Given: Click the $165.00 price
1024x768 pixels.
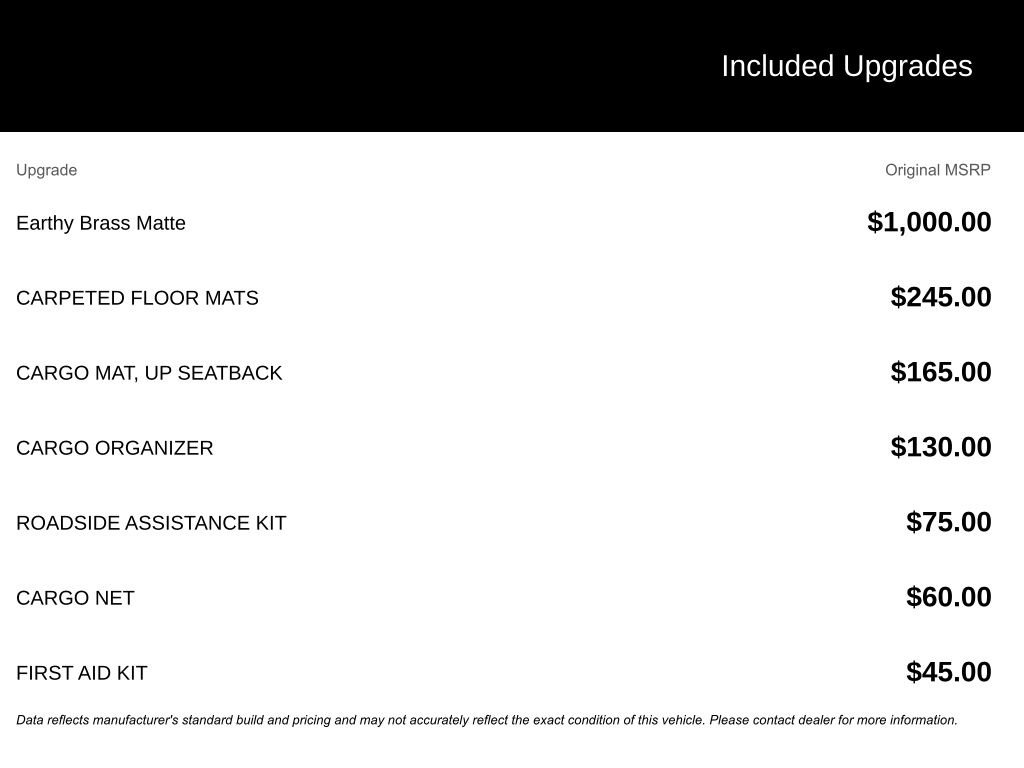Looking at the screenshot, I should 940,372.
